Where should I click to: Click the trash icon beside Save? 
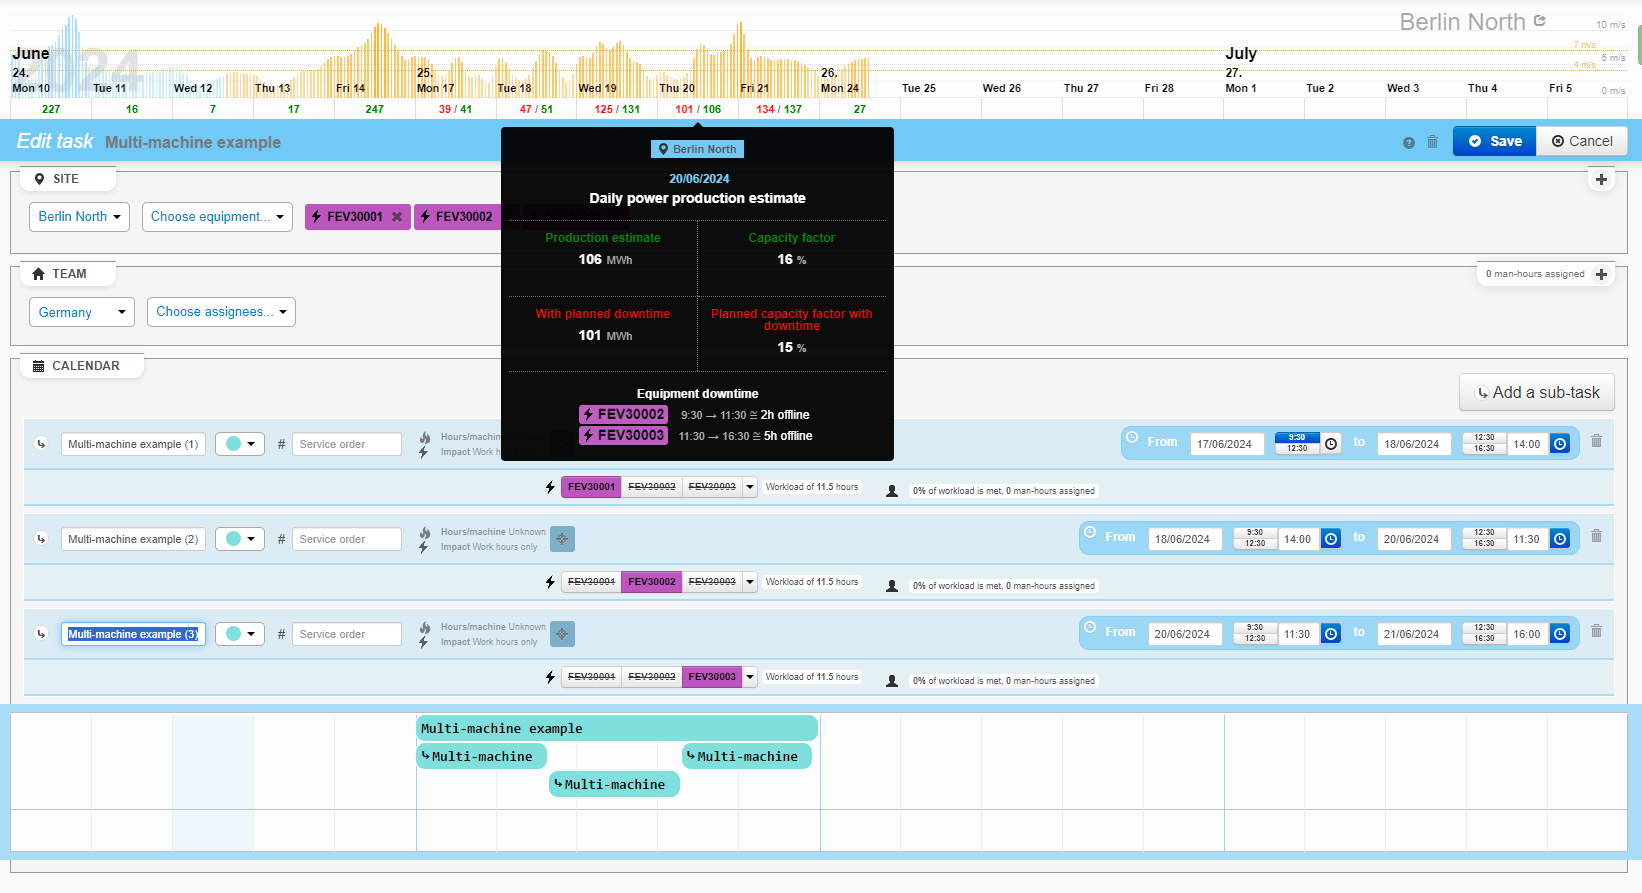point(1432,142)
